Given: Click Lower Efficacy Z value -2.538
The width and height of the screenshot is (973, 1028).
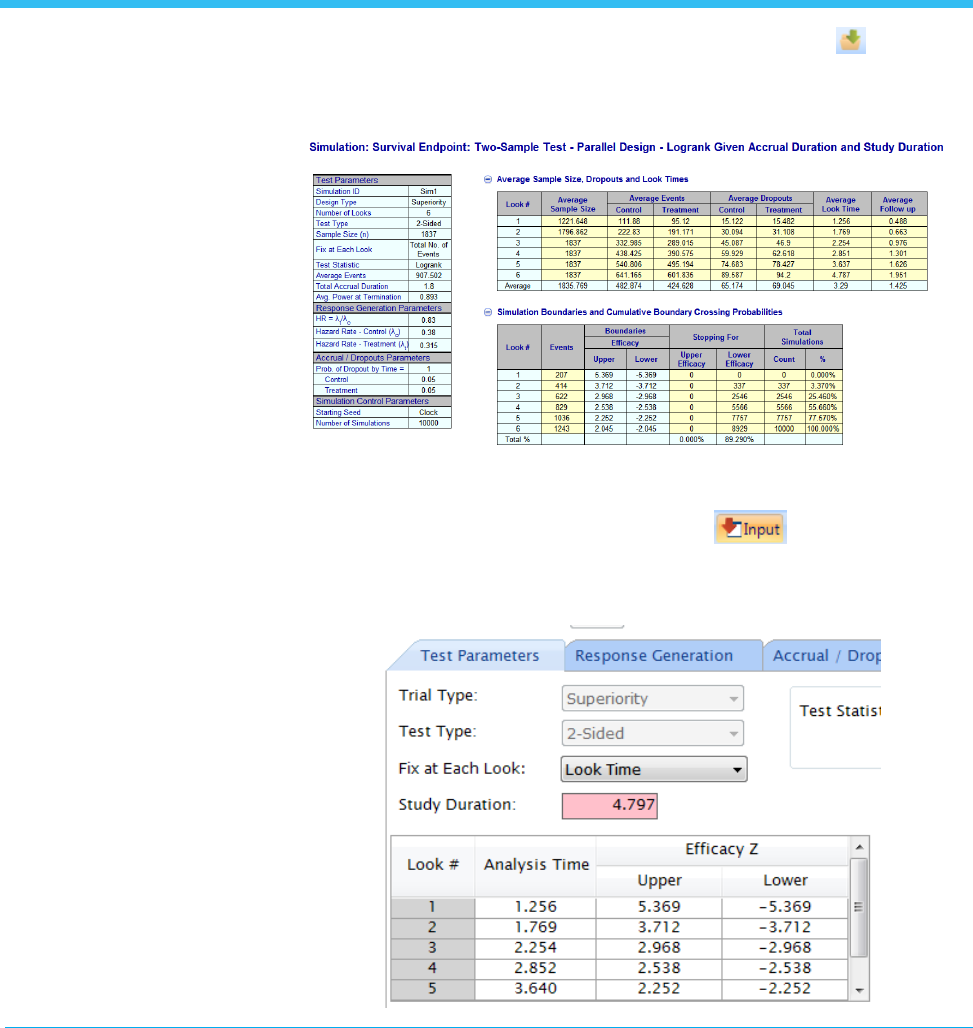Looking at the screenshot, I should coord(785,968).
